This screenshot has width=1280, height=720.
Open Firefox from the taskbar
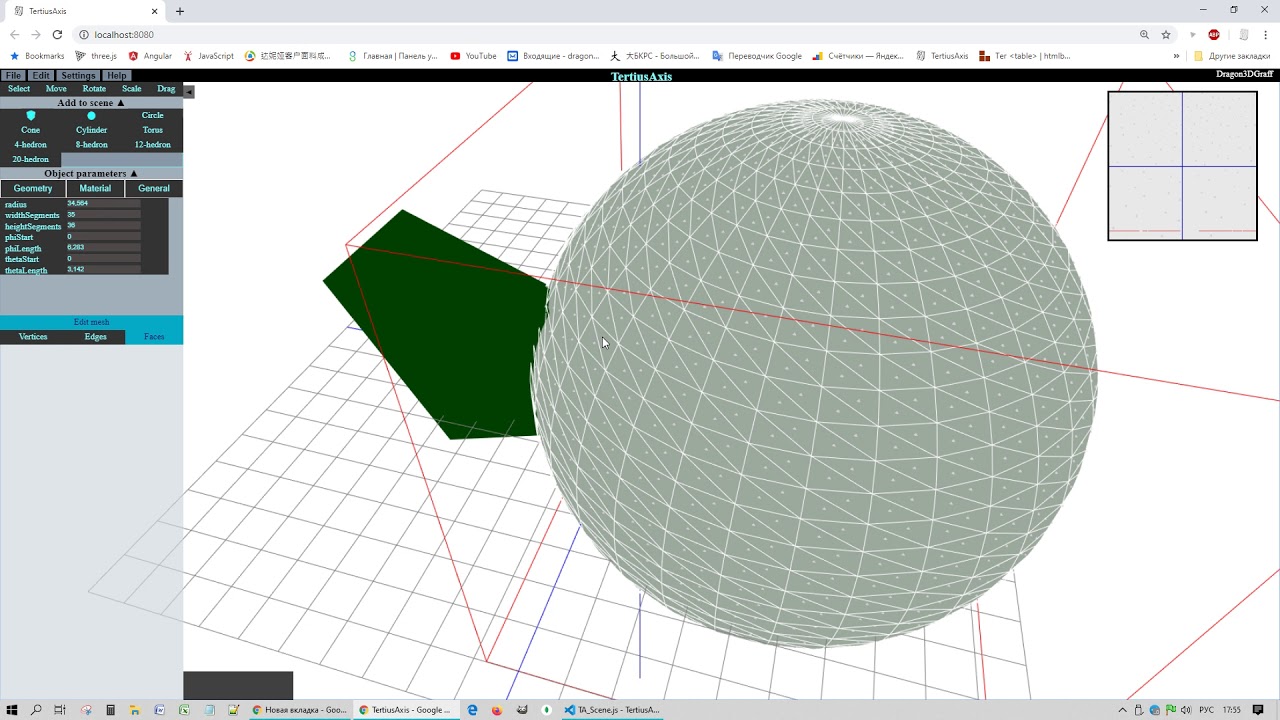coord(497,710)
